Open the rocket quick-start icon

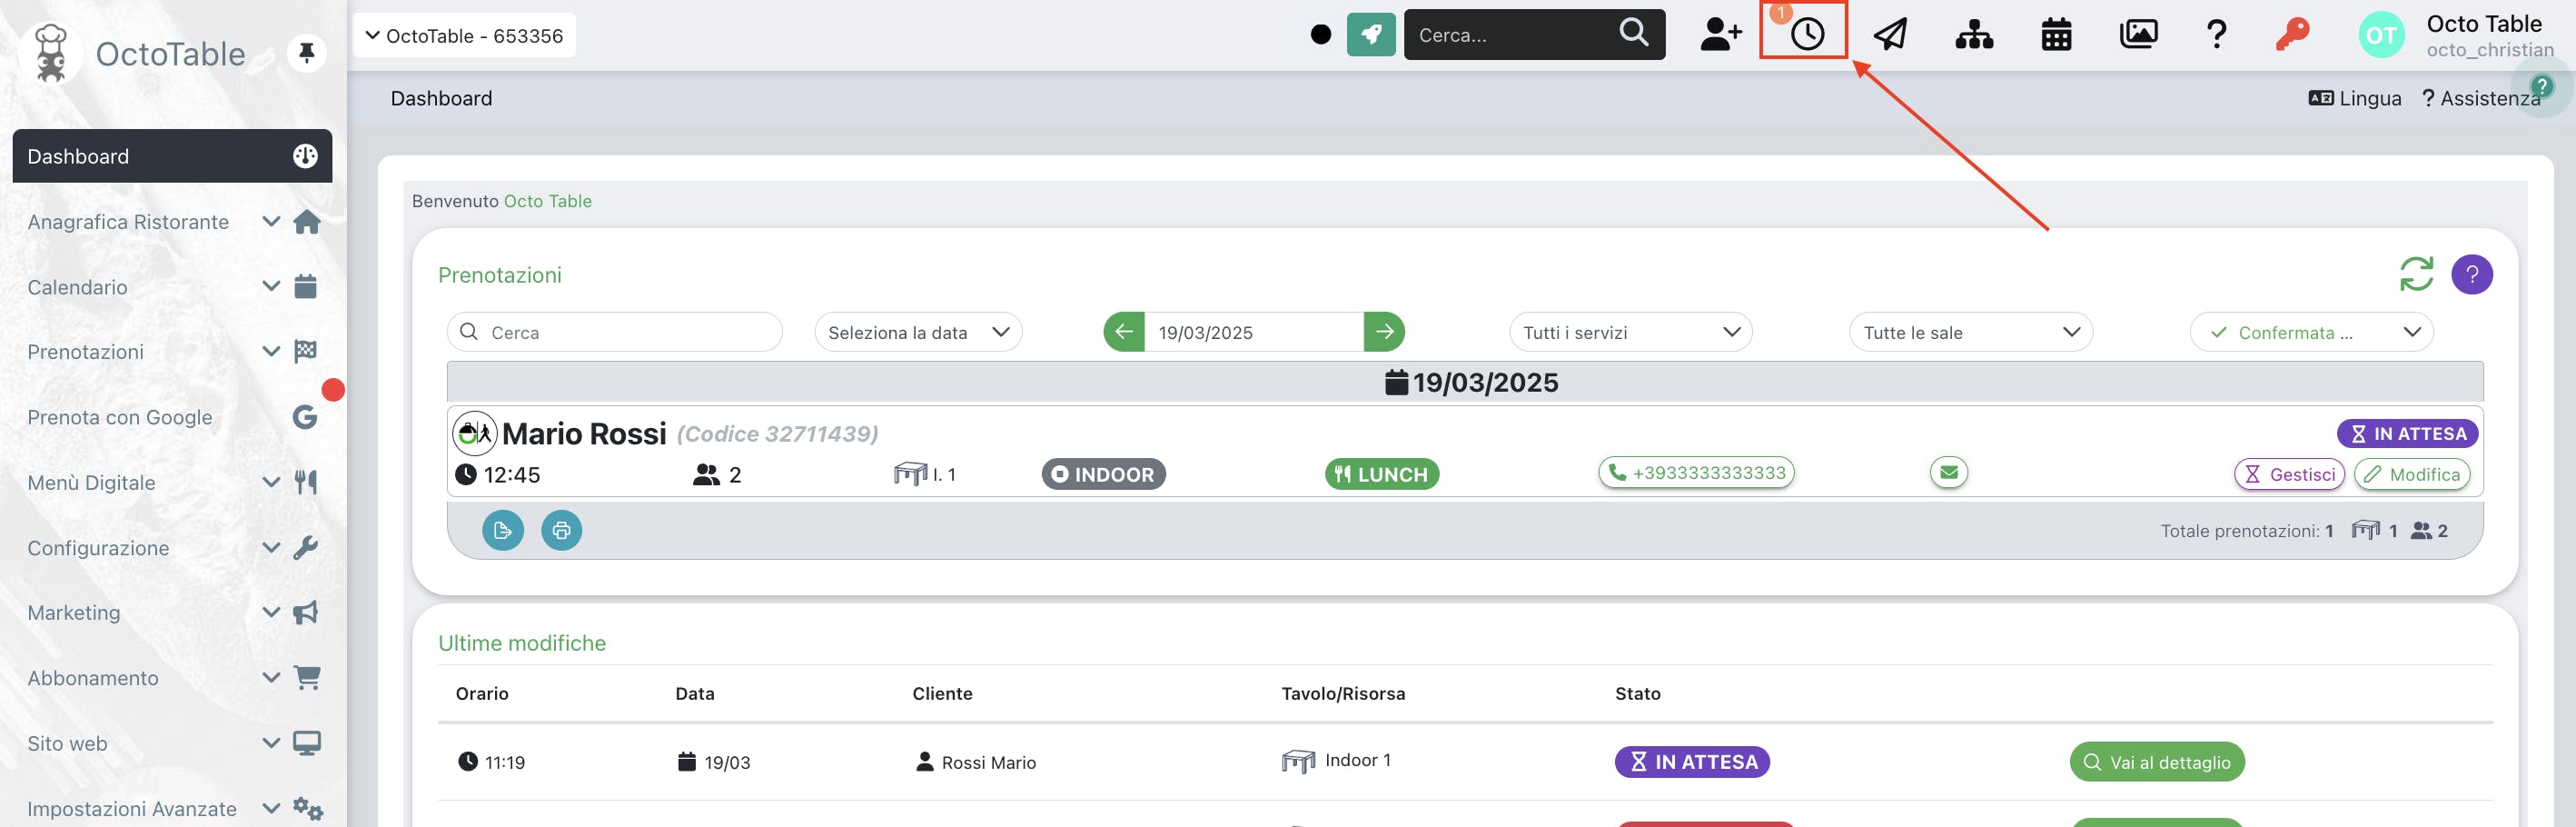1371,35
